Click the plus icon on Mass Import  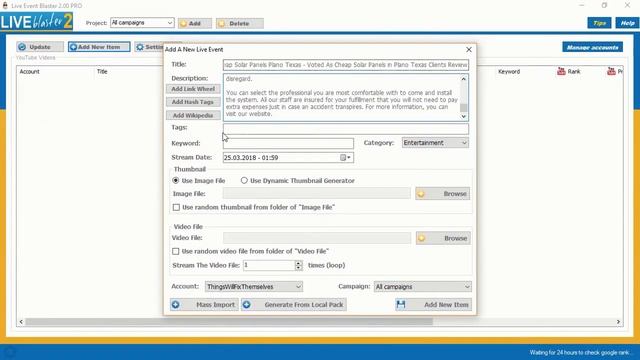click(x=176, y=304)
